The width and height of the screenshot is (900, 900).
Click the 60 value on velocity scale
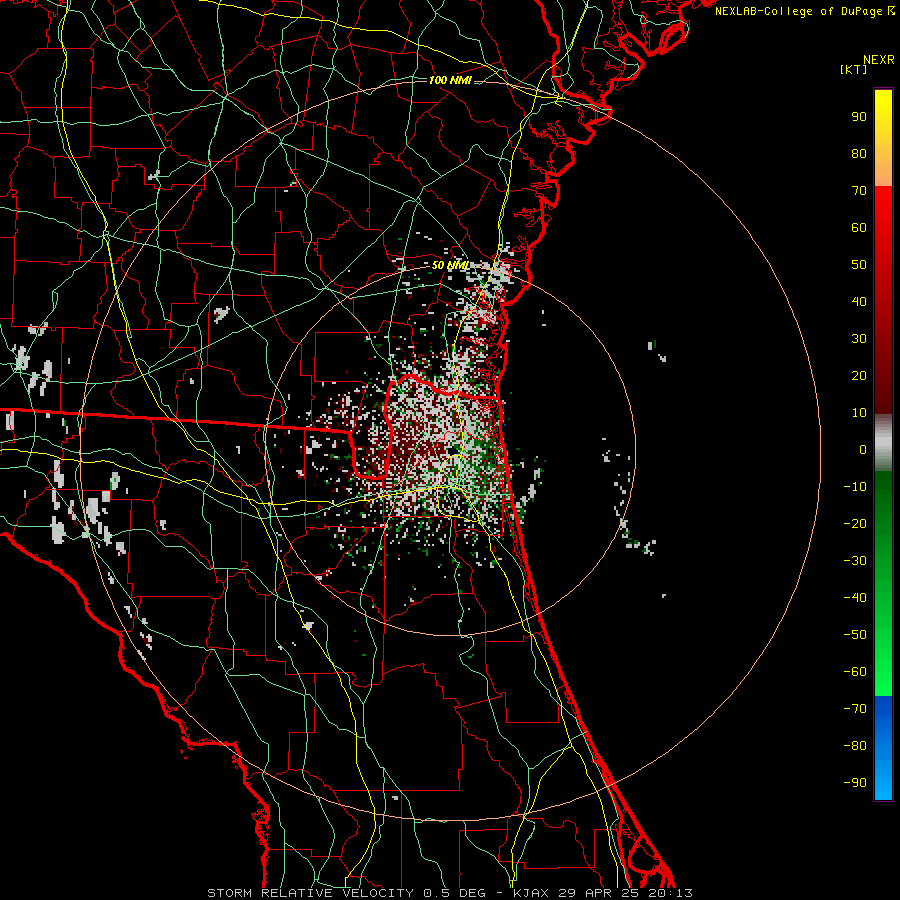pyautogui.click(x=859, y=228)
